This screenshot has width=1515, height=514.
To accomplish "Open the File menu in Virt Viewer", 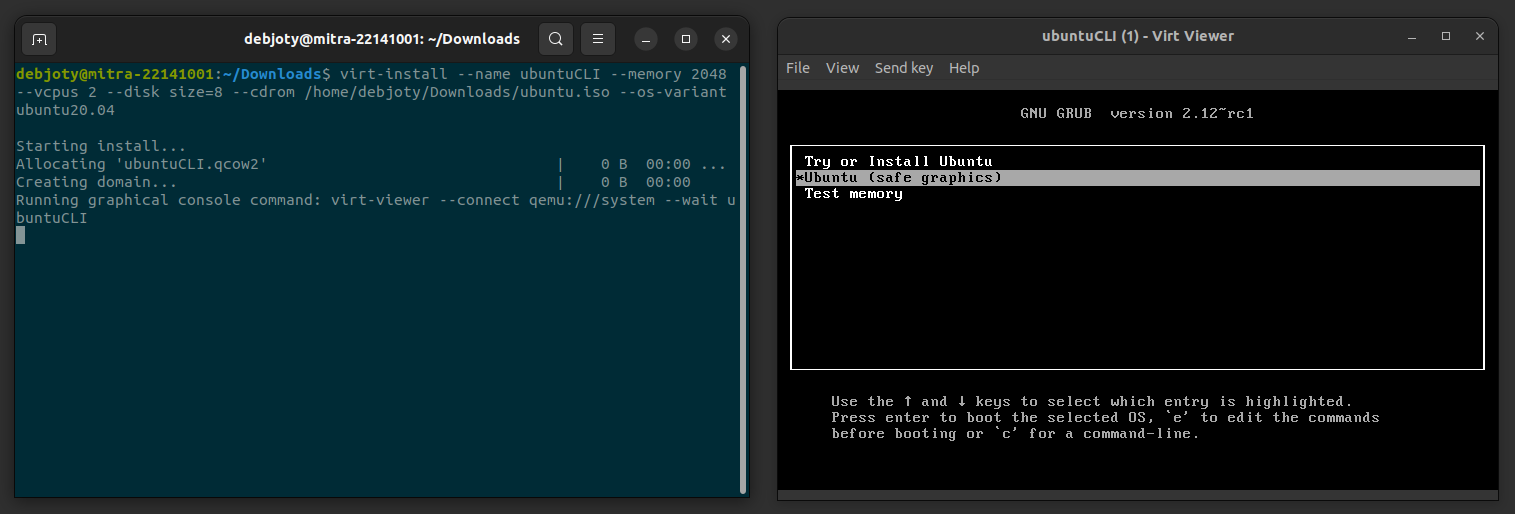I will [x=798, y=68].
